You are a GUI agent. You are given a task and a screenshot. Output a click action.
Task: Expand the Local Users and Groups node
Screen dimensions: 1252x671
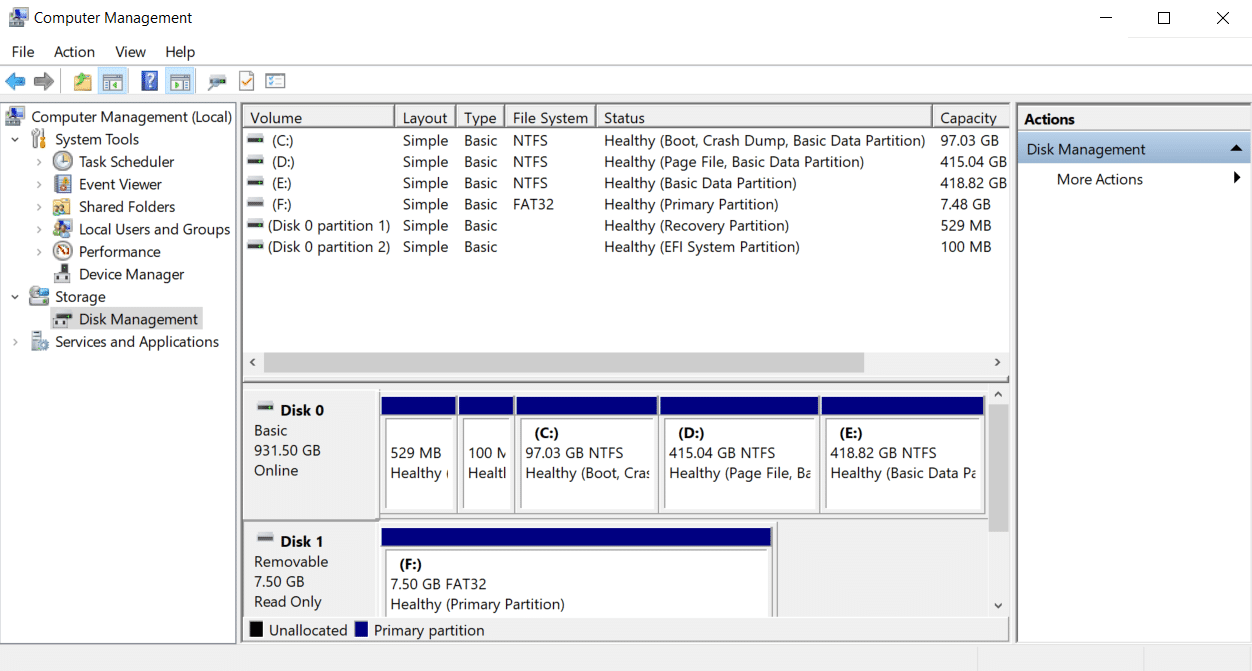39,229
